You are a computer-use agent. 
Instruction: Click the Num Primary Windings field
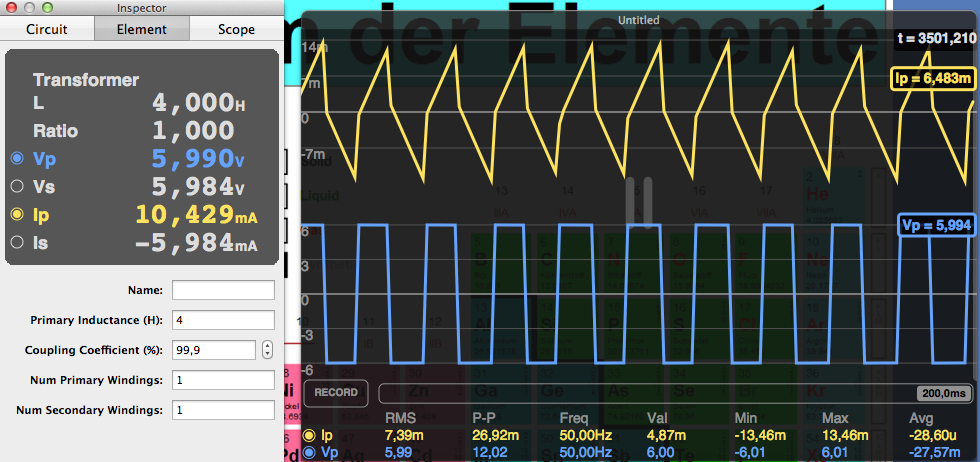click(223, 380)
